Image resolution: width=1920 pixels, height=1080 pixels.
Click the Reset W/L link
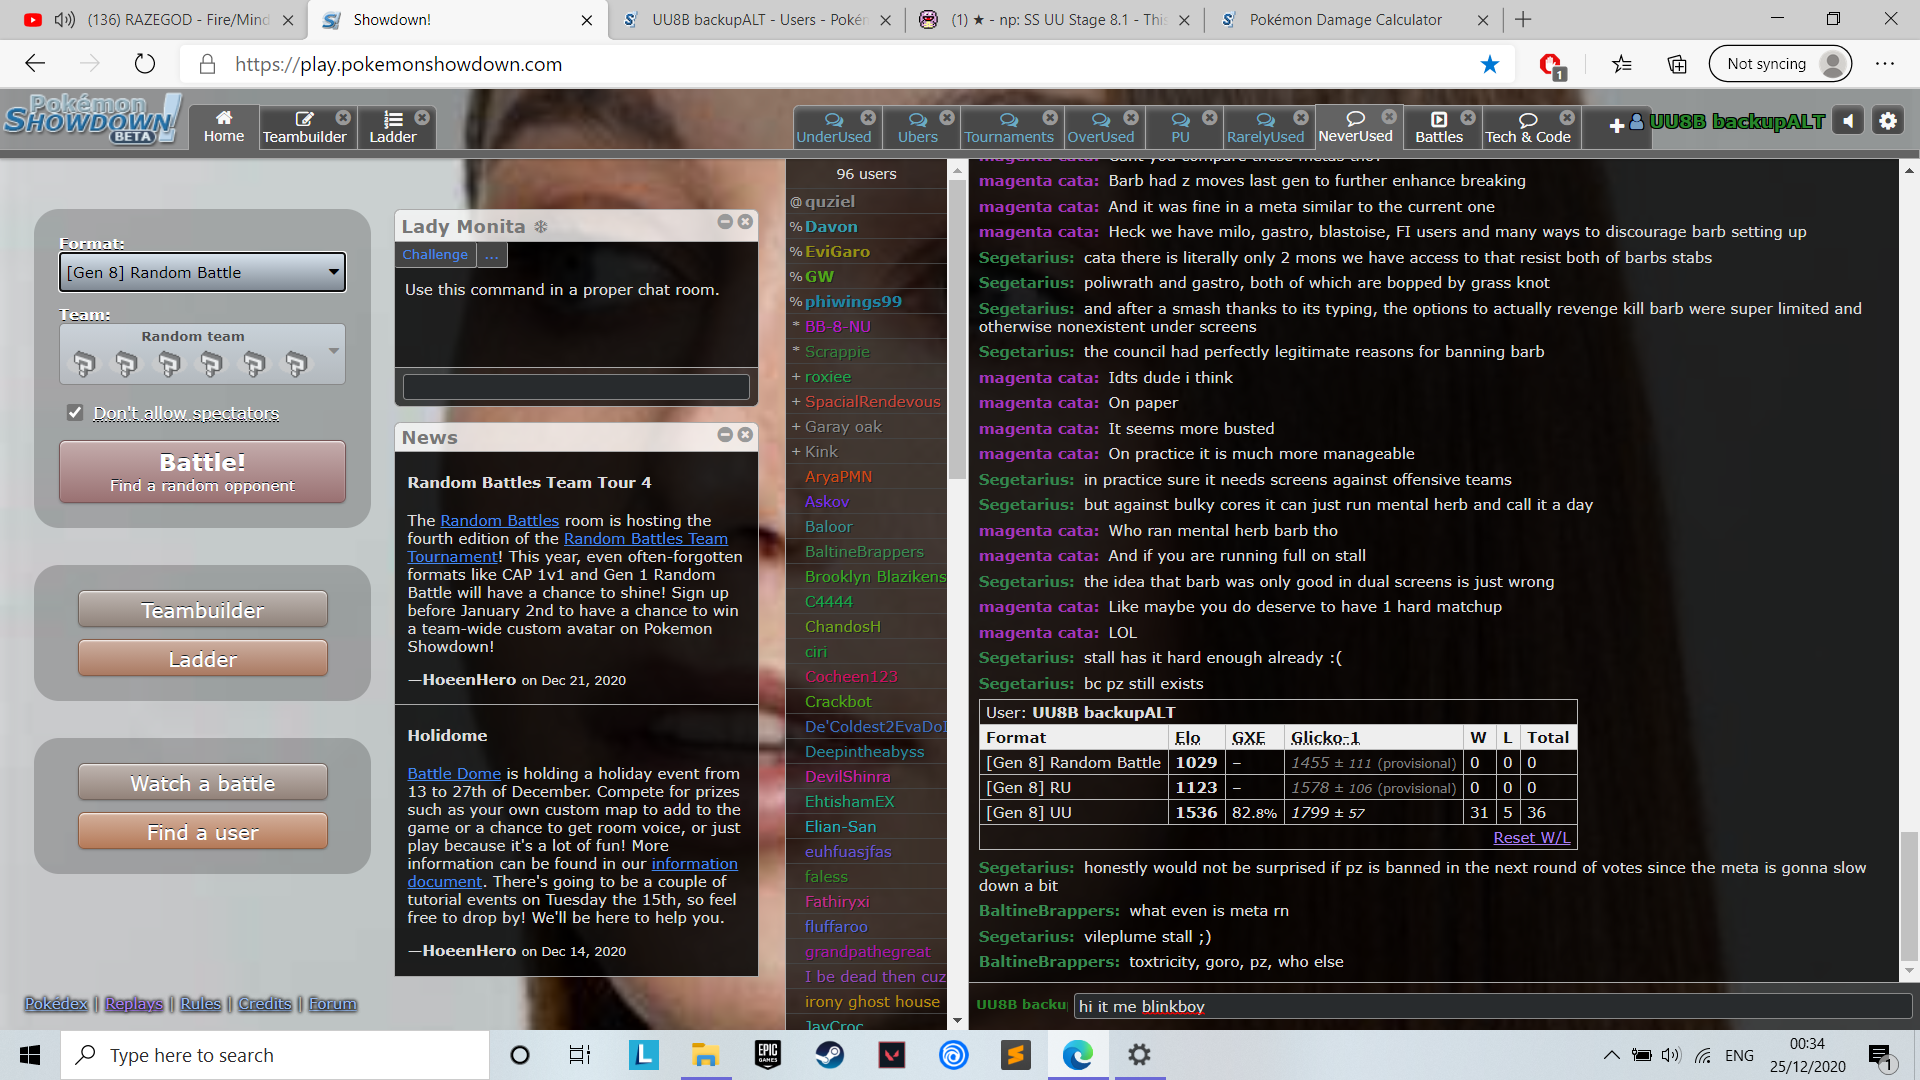pyautogui.click(x=1530, y=838)
